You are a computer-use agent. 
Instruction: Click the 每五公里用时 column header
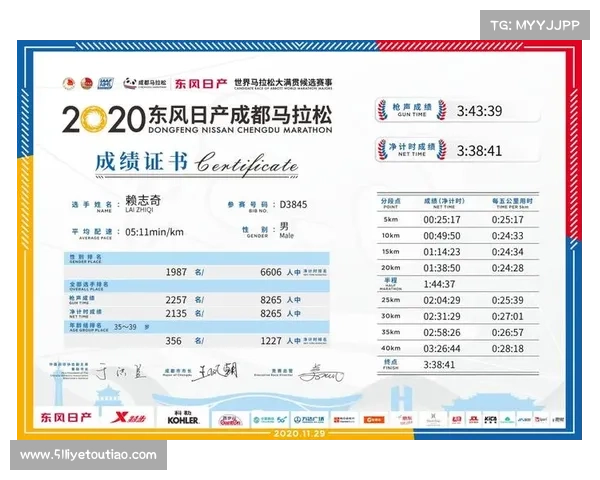(x=512, y=203)
